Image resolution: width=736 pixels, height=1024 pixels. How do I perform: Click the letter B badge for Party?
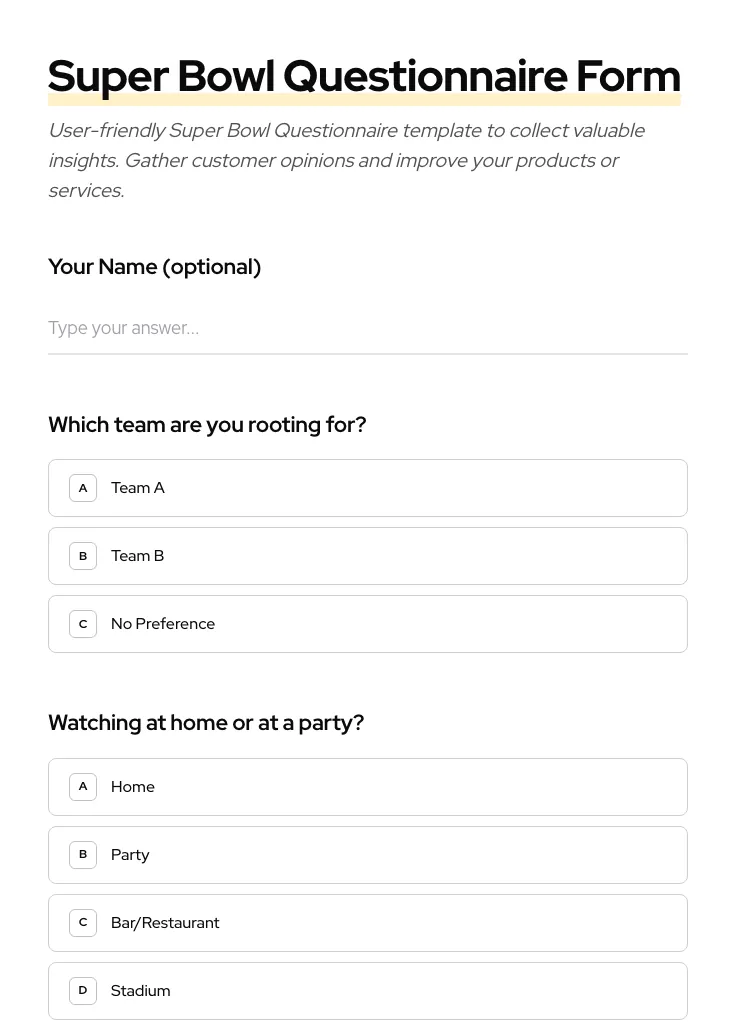83,854
